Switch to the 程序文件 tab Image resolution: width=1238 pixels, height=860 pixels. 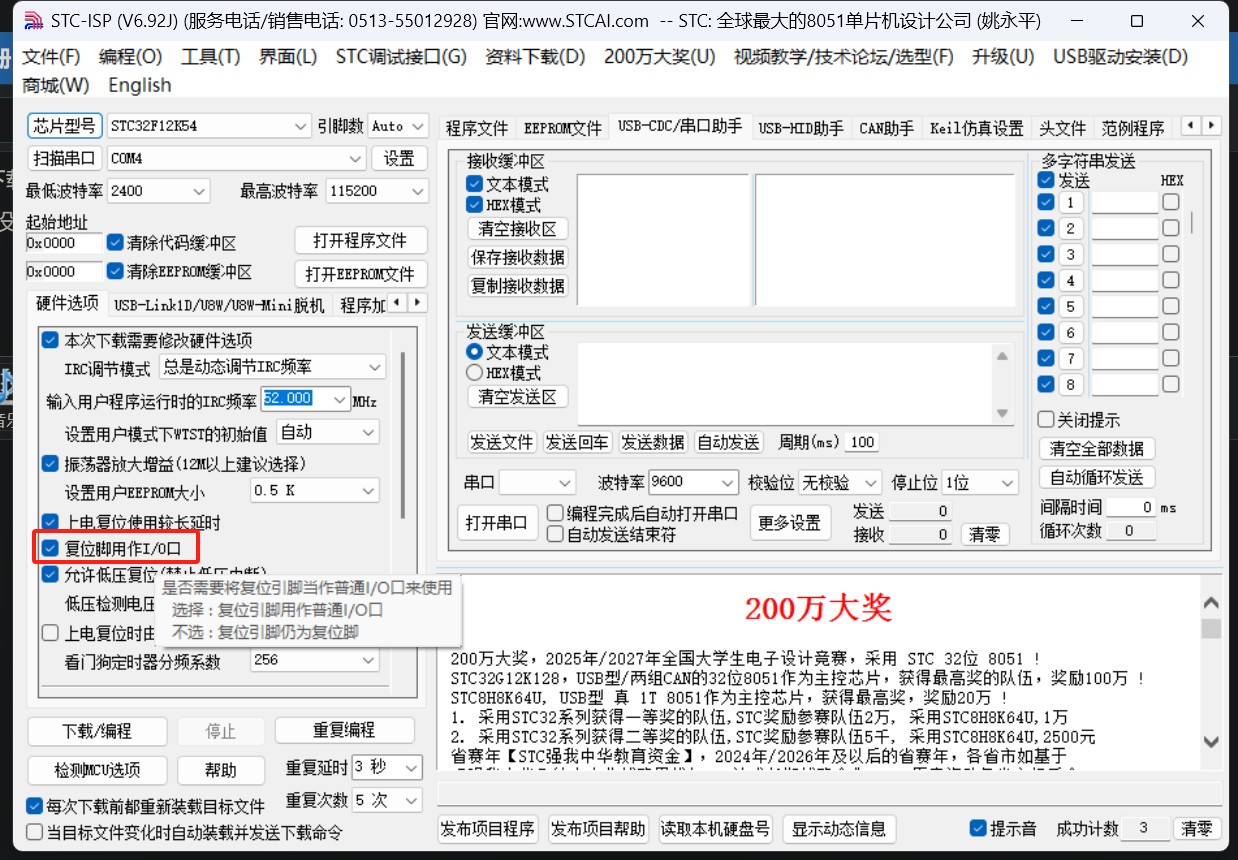click(x=477, y=128)
